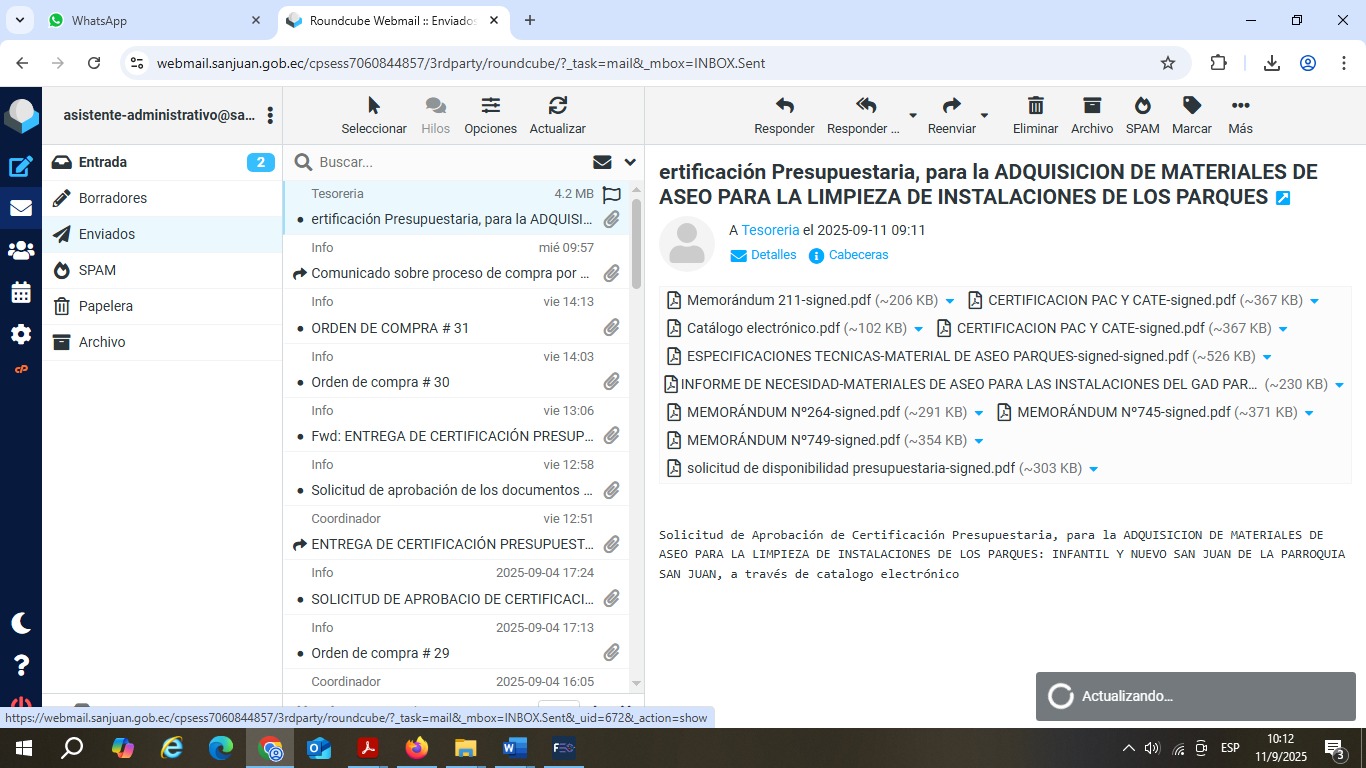Click the Buscar search field
The image size is (1366, 768).
click(450, 162)
